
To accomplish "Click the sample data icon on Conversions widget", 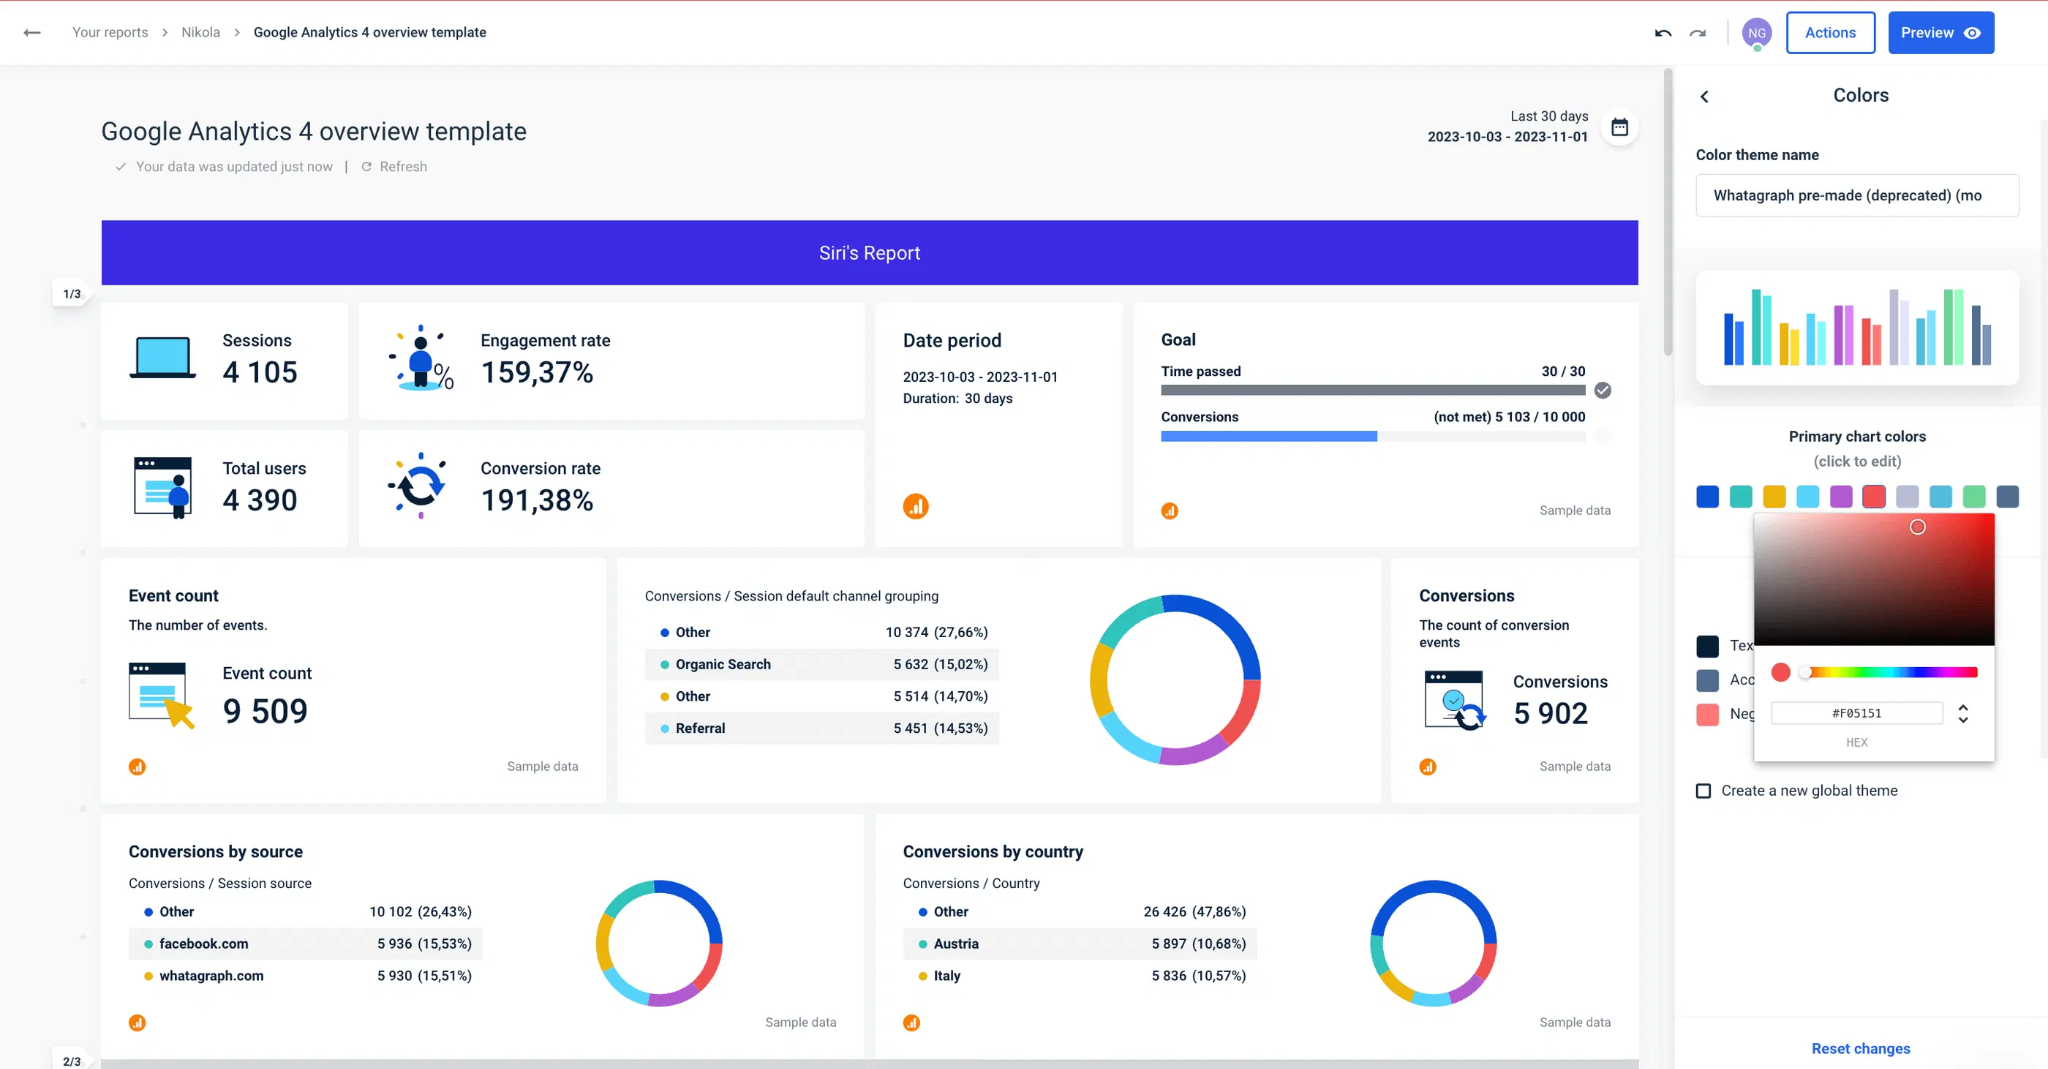I will (x=1428, y=766).
